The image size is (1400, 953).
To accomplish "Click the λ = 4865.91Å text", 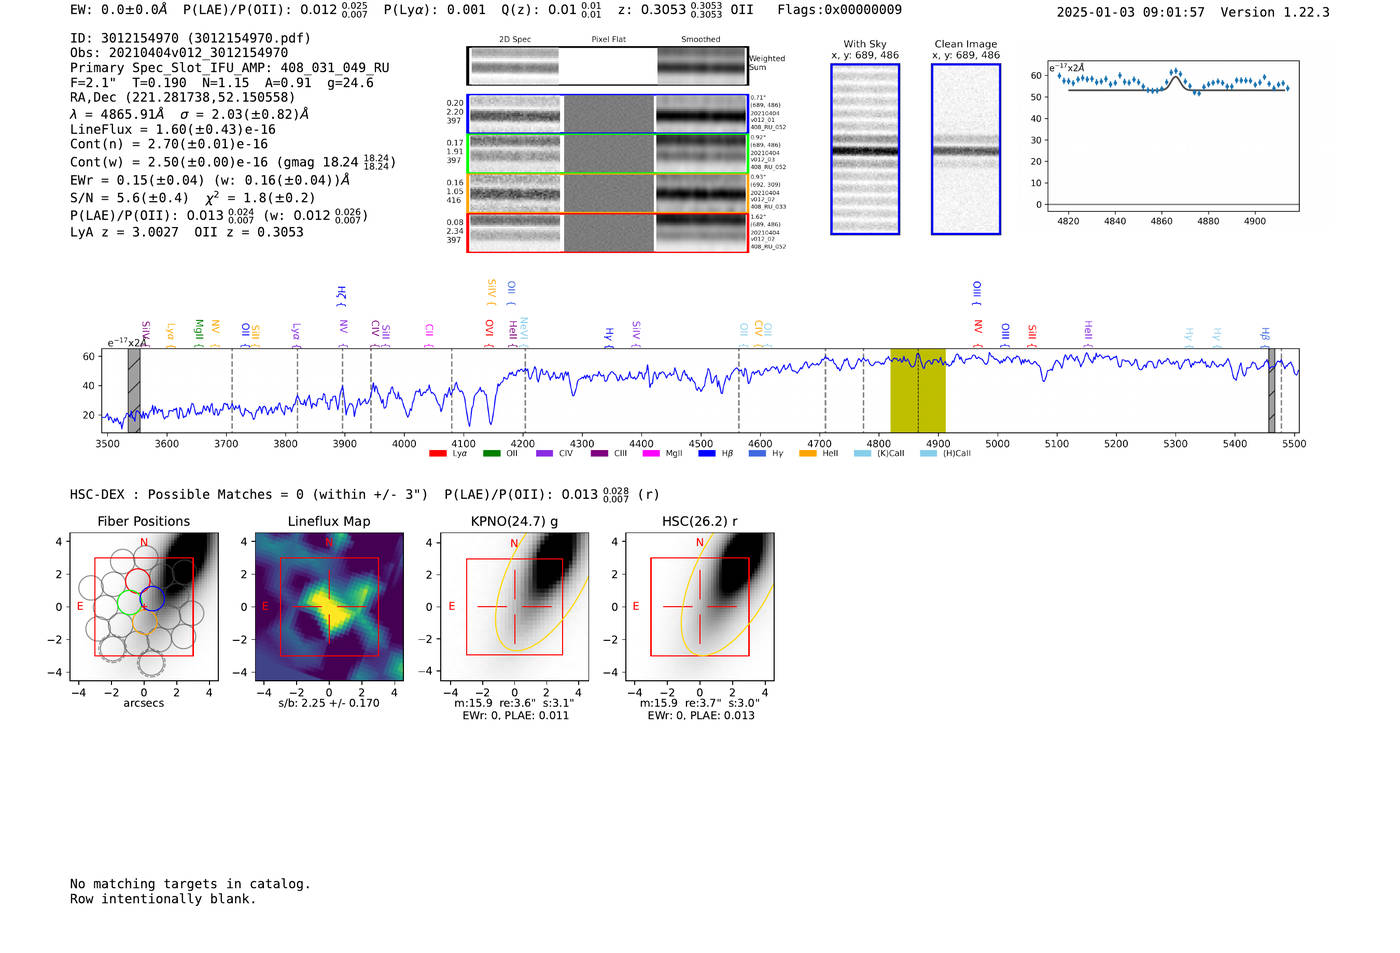I will [x=117, y=114].
